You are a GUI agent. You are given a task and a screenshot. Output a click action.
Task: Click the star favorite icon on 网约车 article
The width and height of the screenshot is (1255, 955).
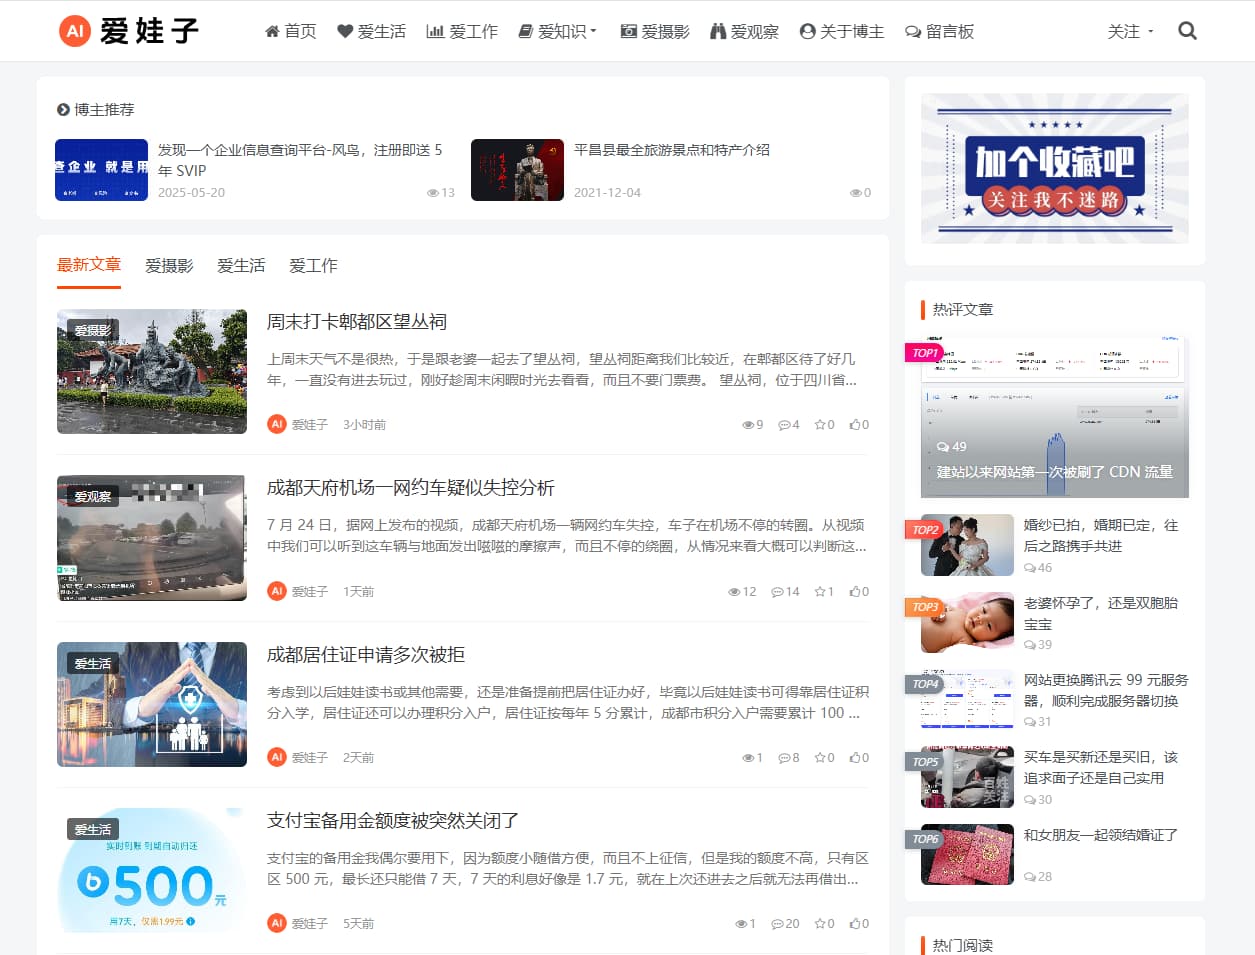[819, 592]
